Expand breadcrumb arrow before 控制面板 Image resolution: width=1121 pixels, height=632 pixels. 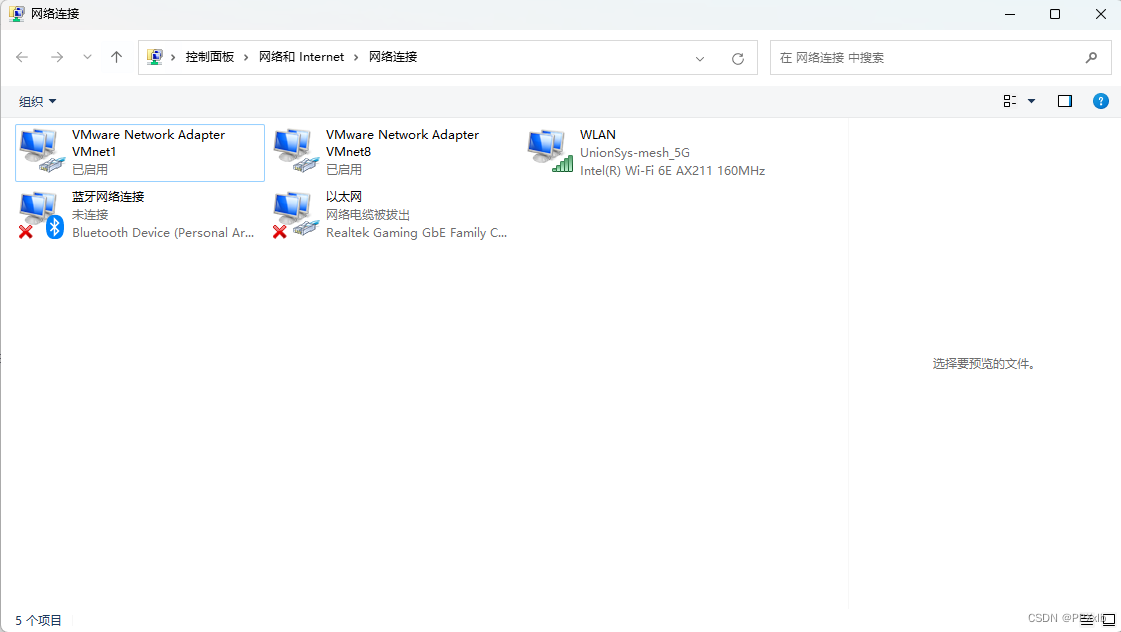(173, 57)
